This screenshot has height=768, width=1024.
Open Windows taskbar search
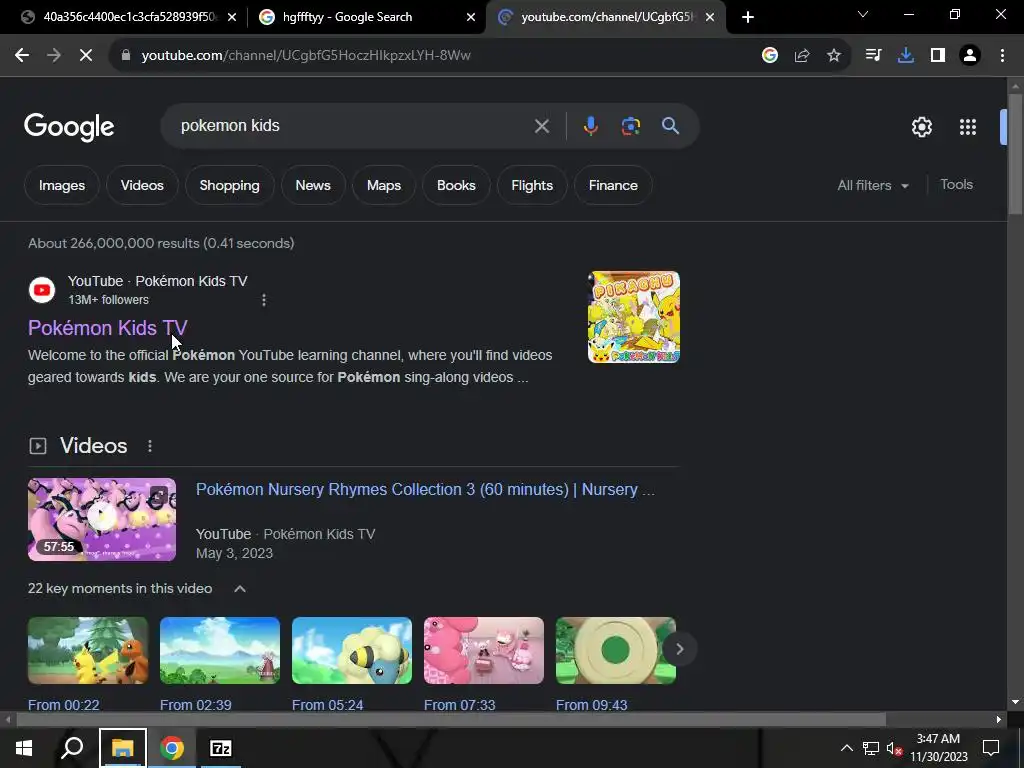pos(72,748)
